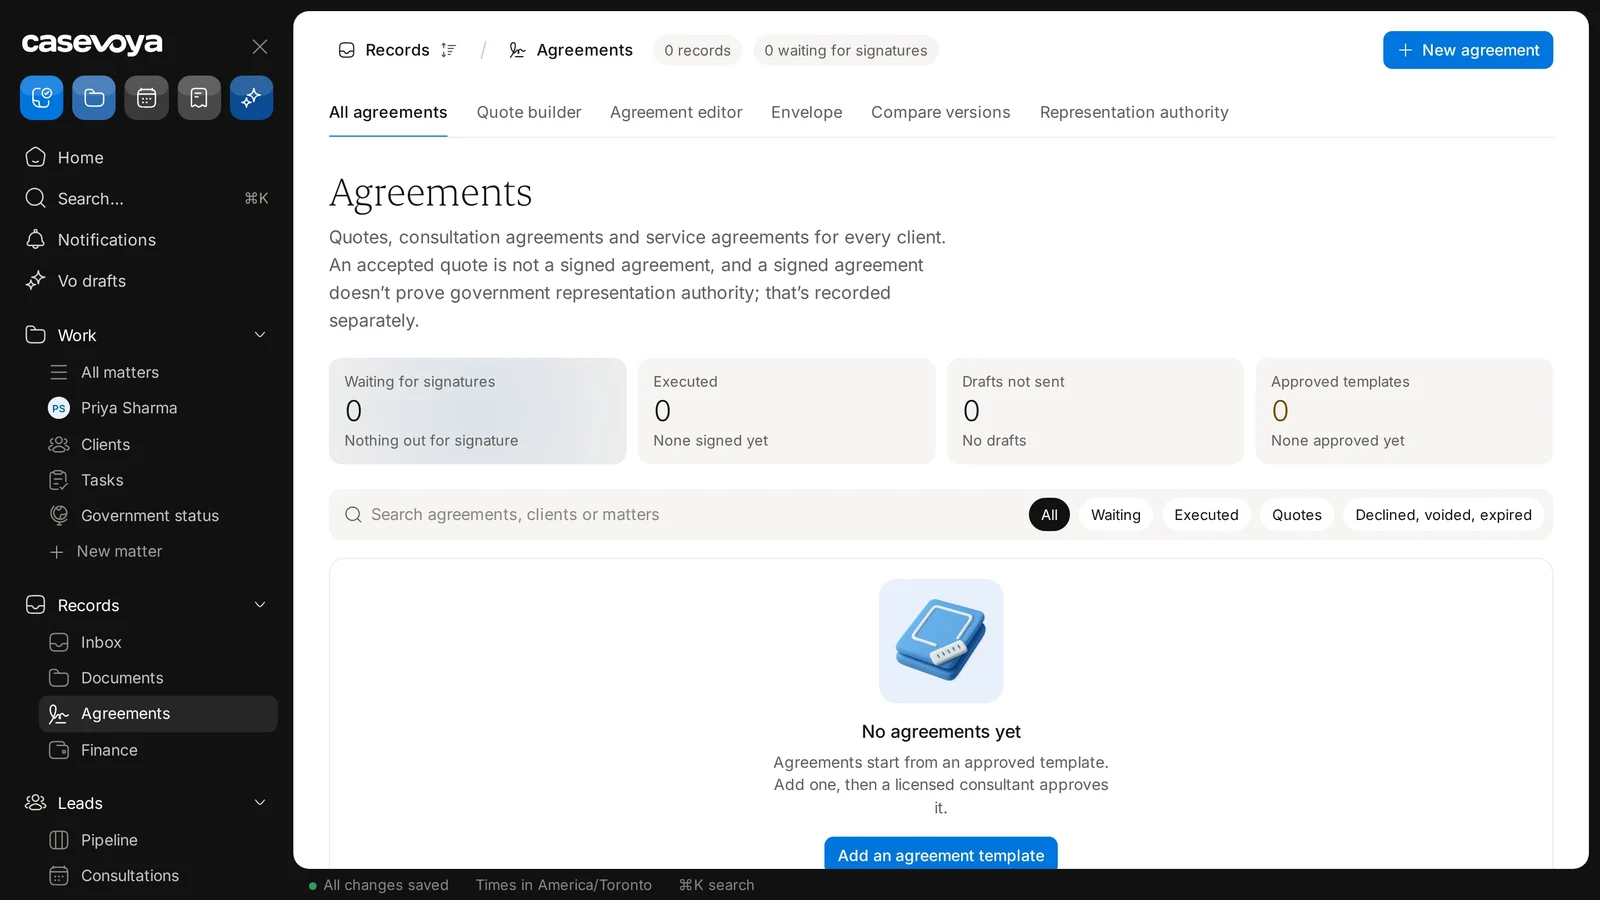
Task: Click the Tasks checklist icon
Action: pos(59,480)
